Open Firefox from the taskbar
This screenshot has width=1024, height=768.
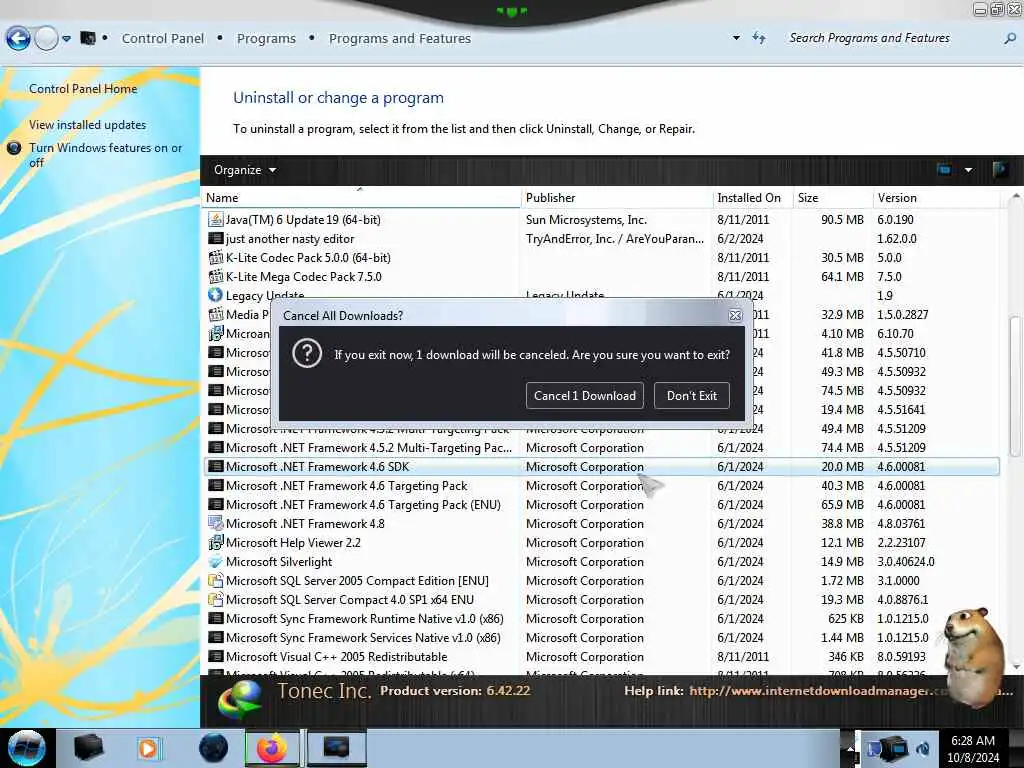coord(272,748)
